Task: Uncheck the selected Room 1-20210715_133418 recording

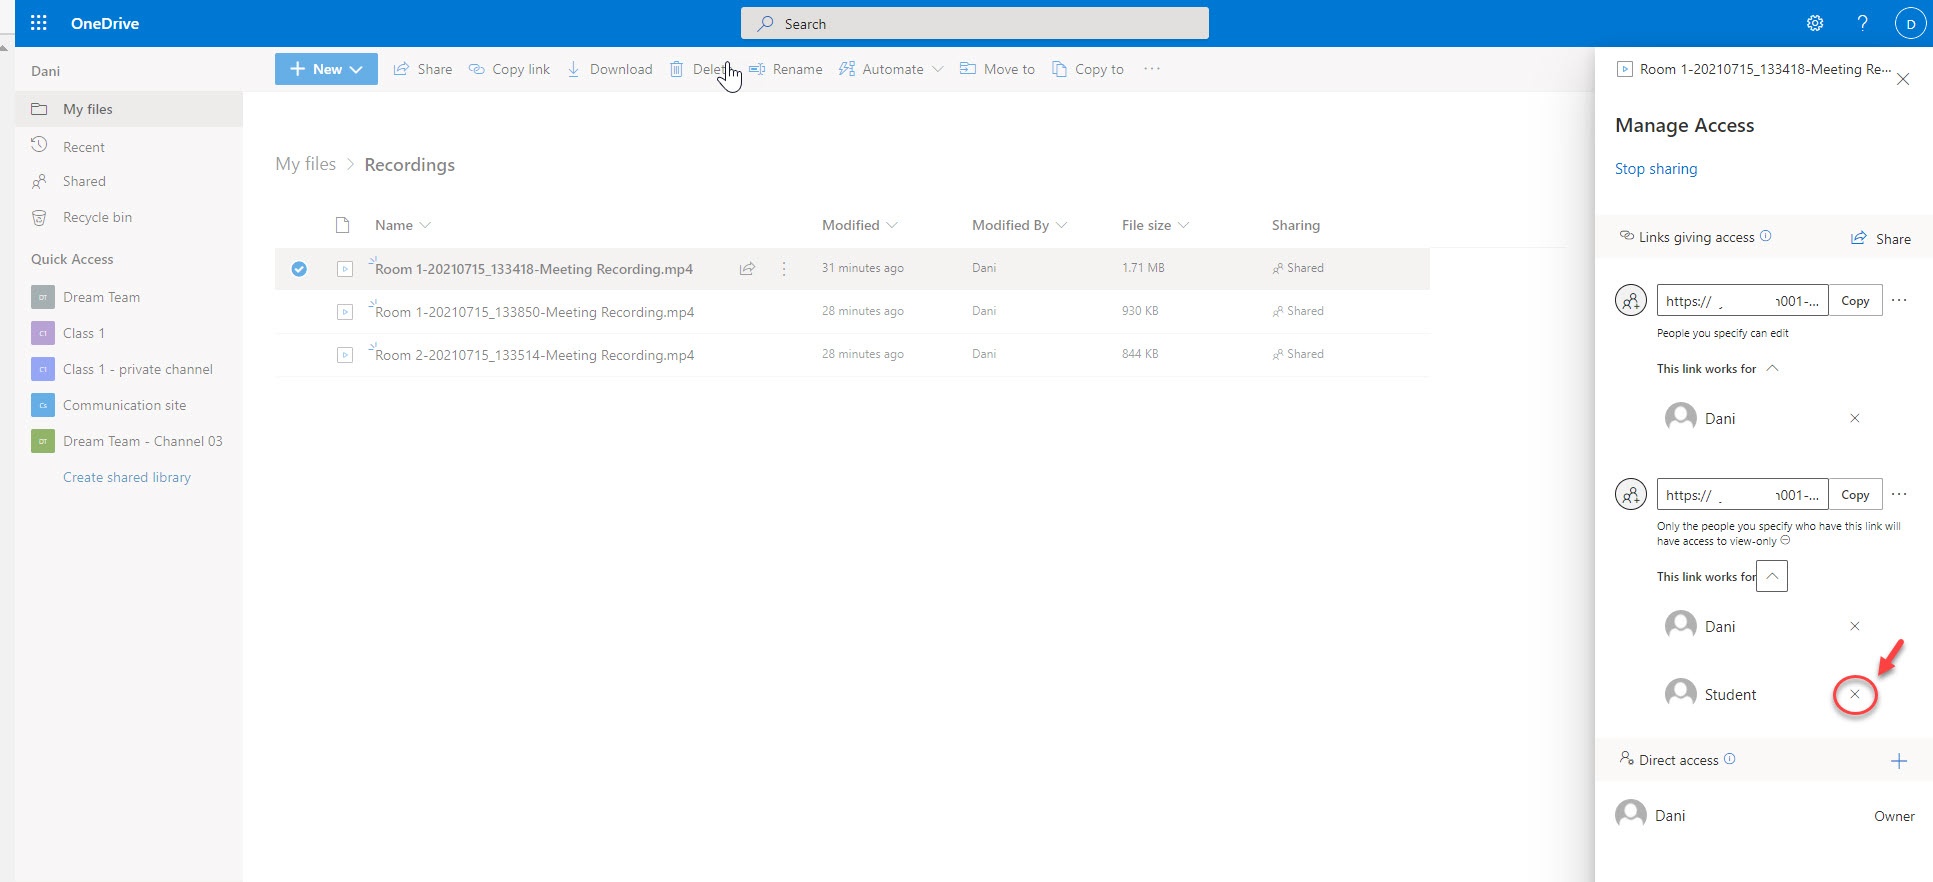Action: (299, 269)
